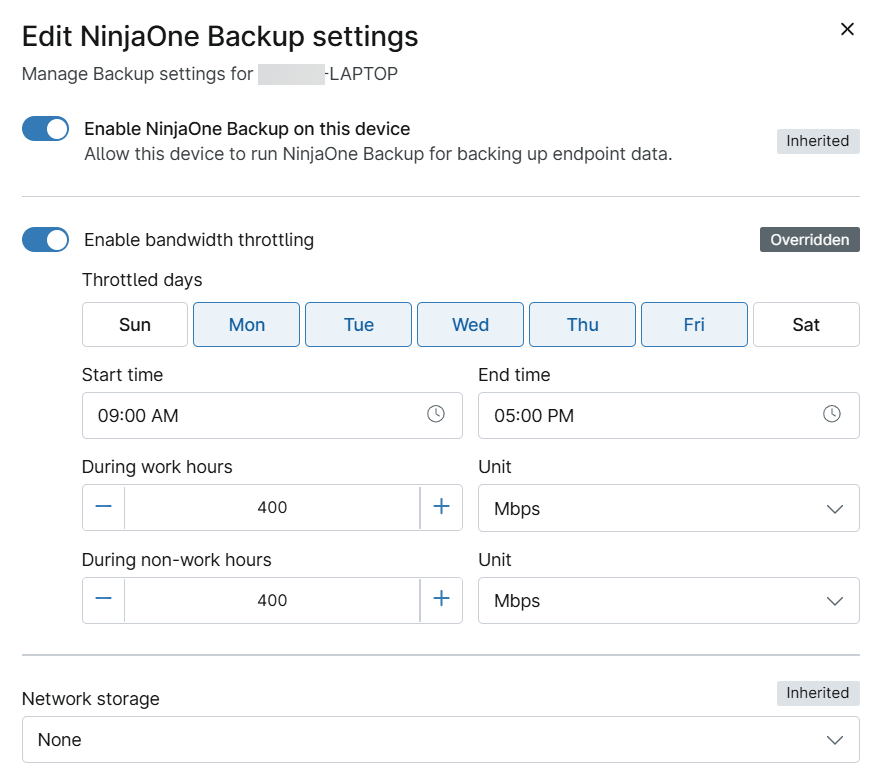Click the clock icon in Start time
The width and height of the screenshot is (874, 777).
[435, 414]
